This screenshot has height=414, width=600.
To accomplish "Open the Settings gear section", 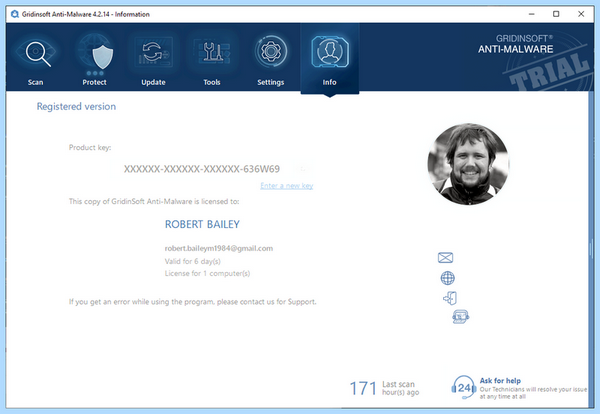I will coord(271,59).
